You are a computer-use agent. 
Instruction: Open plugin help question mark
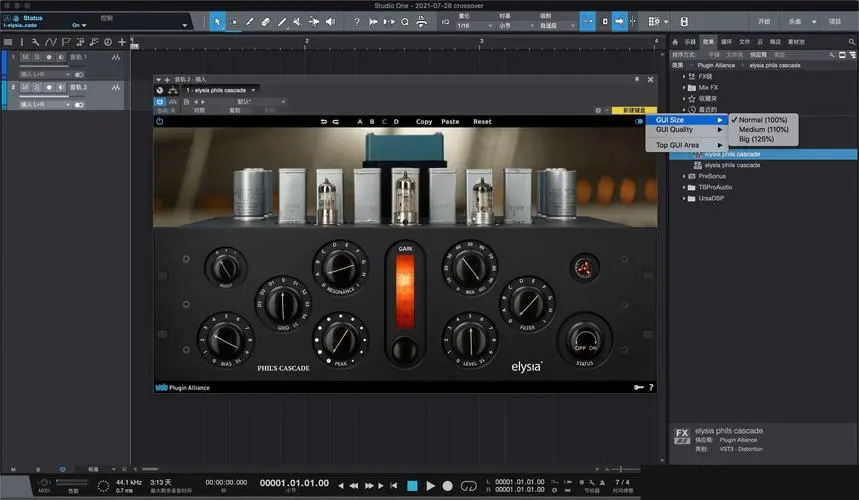(x=651, y=387)
